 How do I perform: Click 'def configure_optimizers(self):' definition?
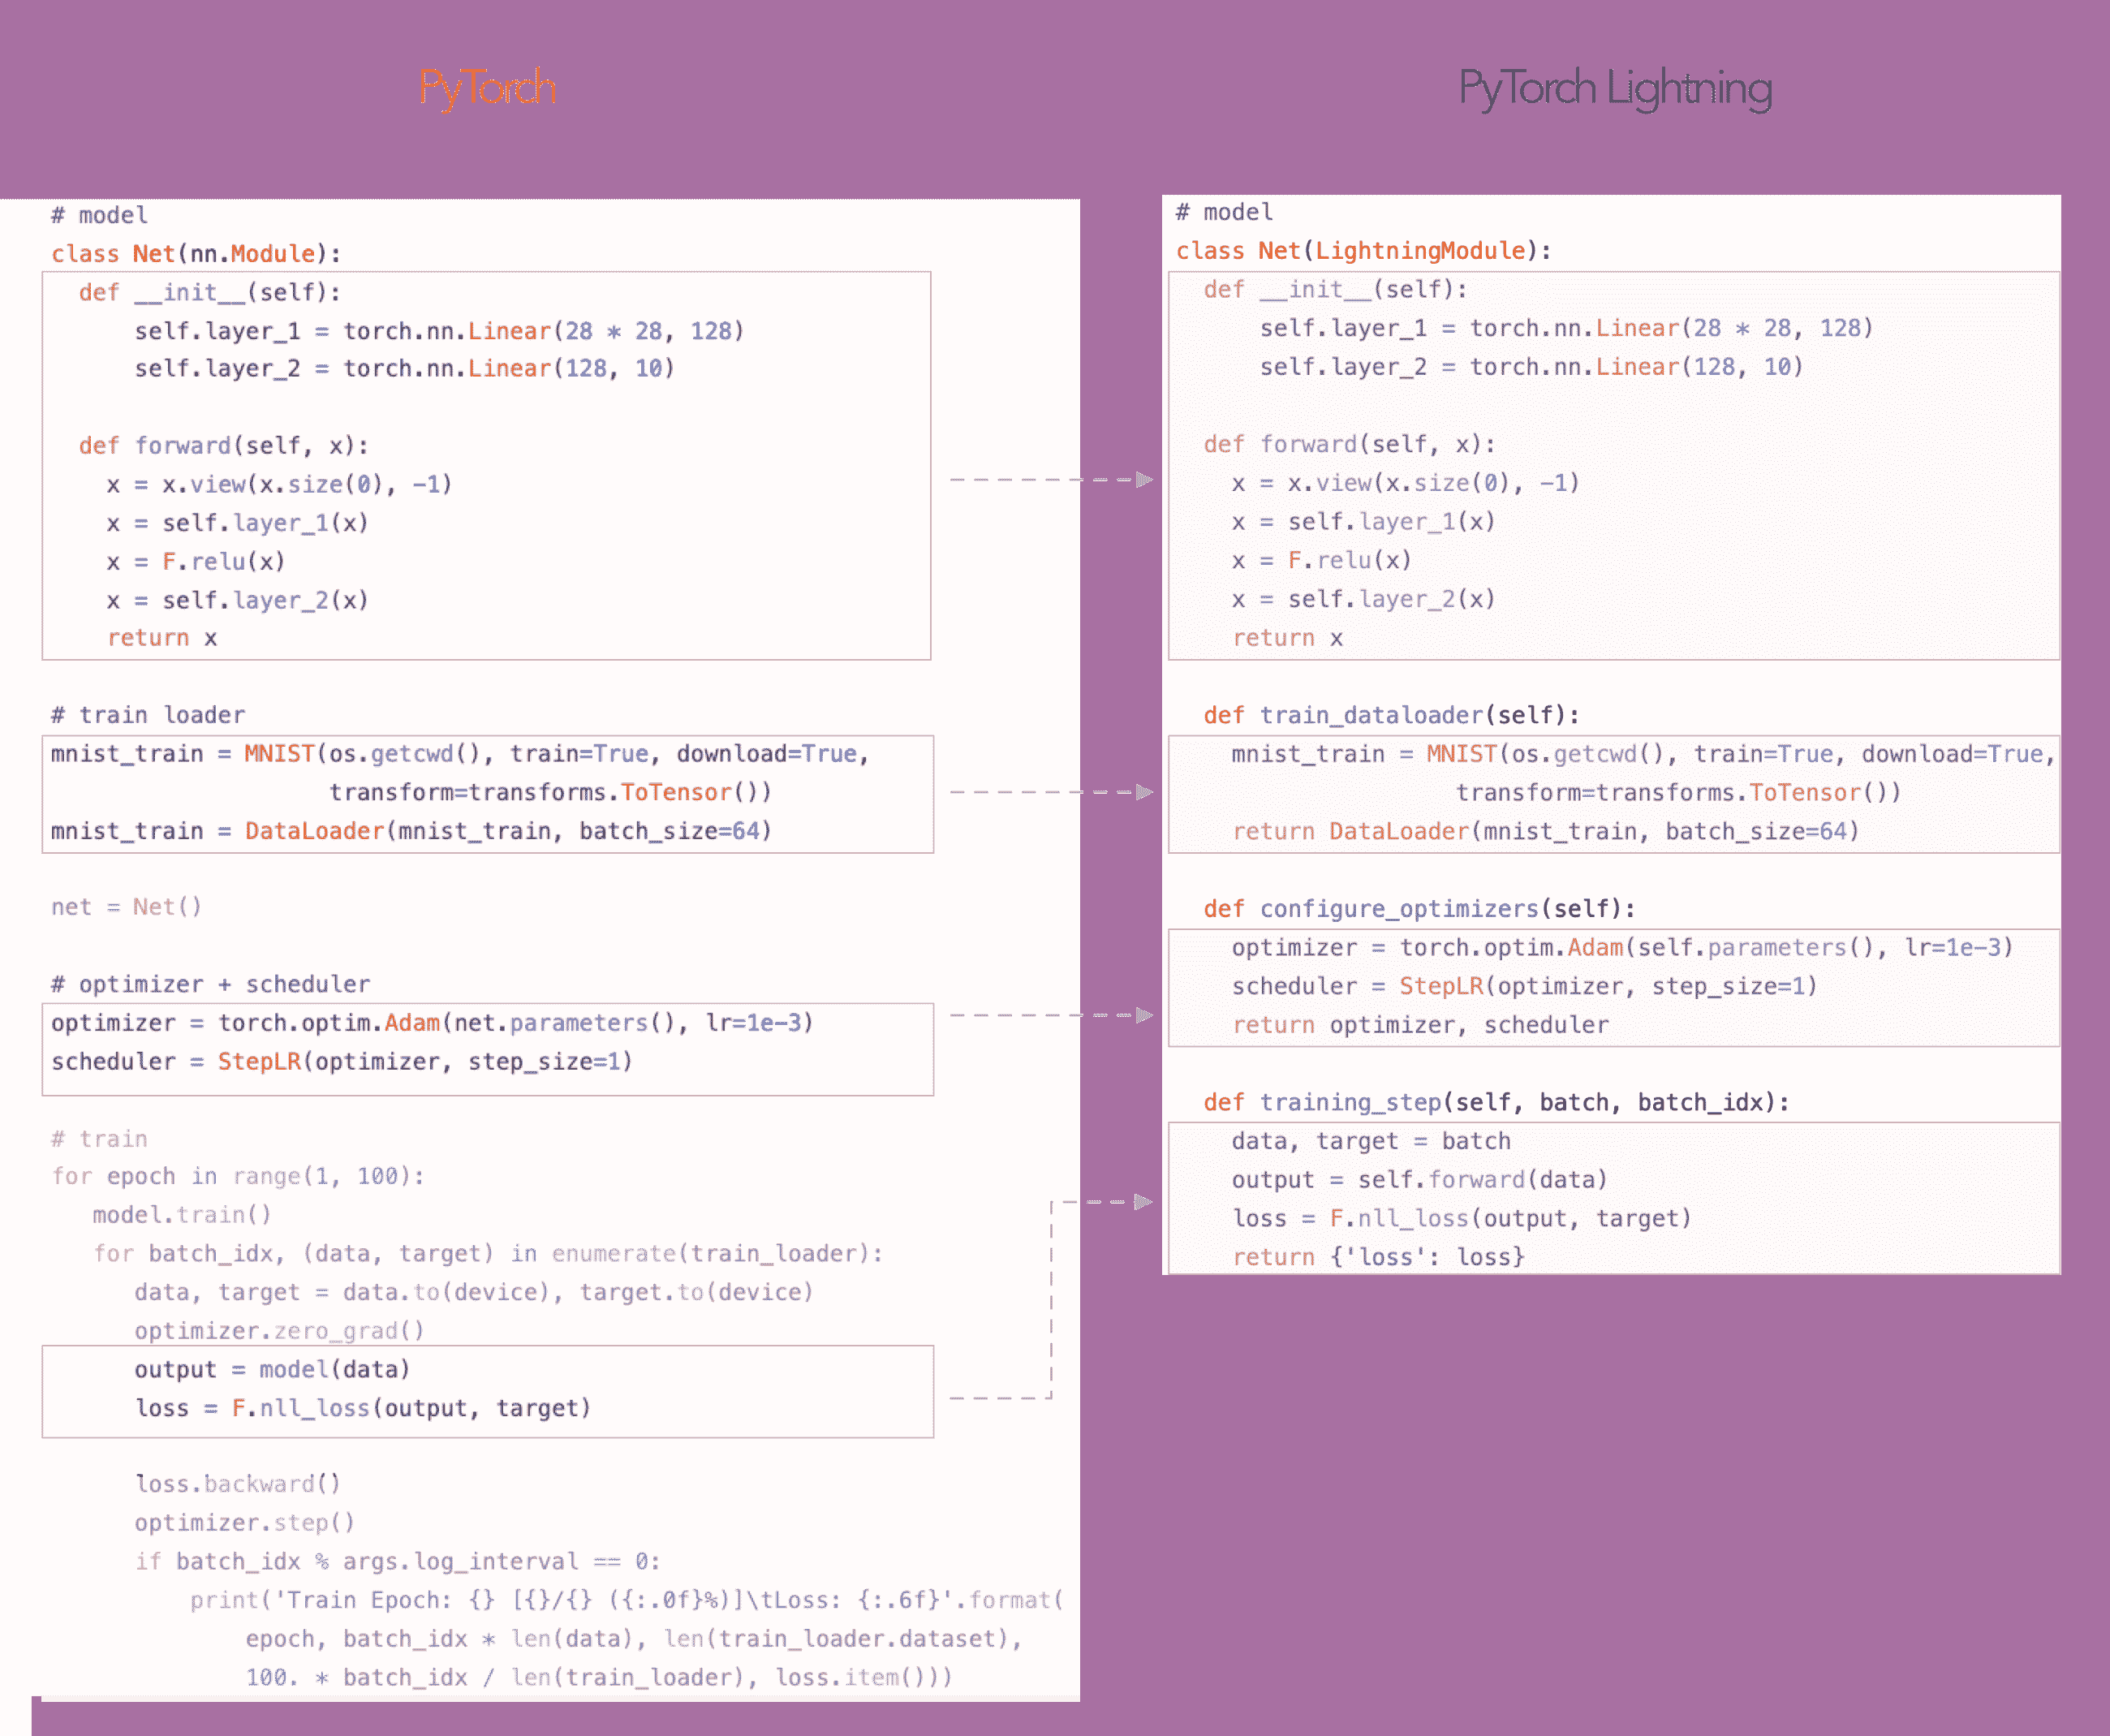click(1419, 908)
